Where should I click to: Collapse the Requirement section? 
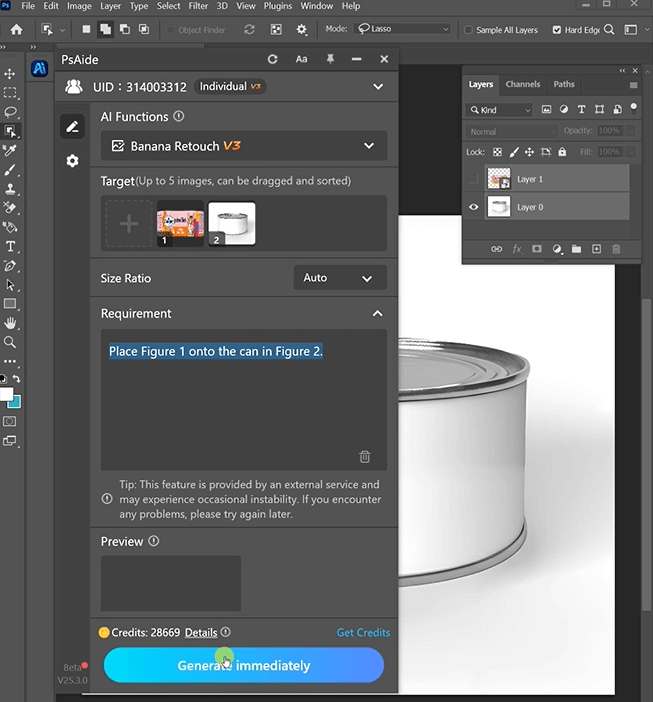[377, 313]
